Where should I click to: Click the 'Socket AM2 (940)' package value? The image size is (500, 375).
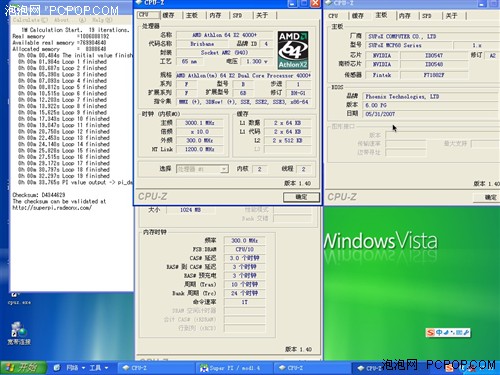[x=224, y=52]
